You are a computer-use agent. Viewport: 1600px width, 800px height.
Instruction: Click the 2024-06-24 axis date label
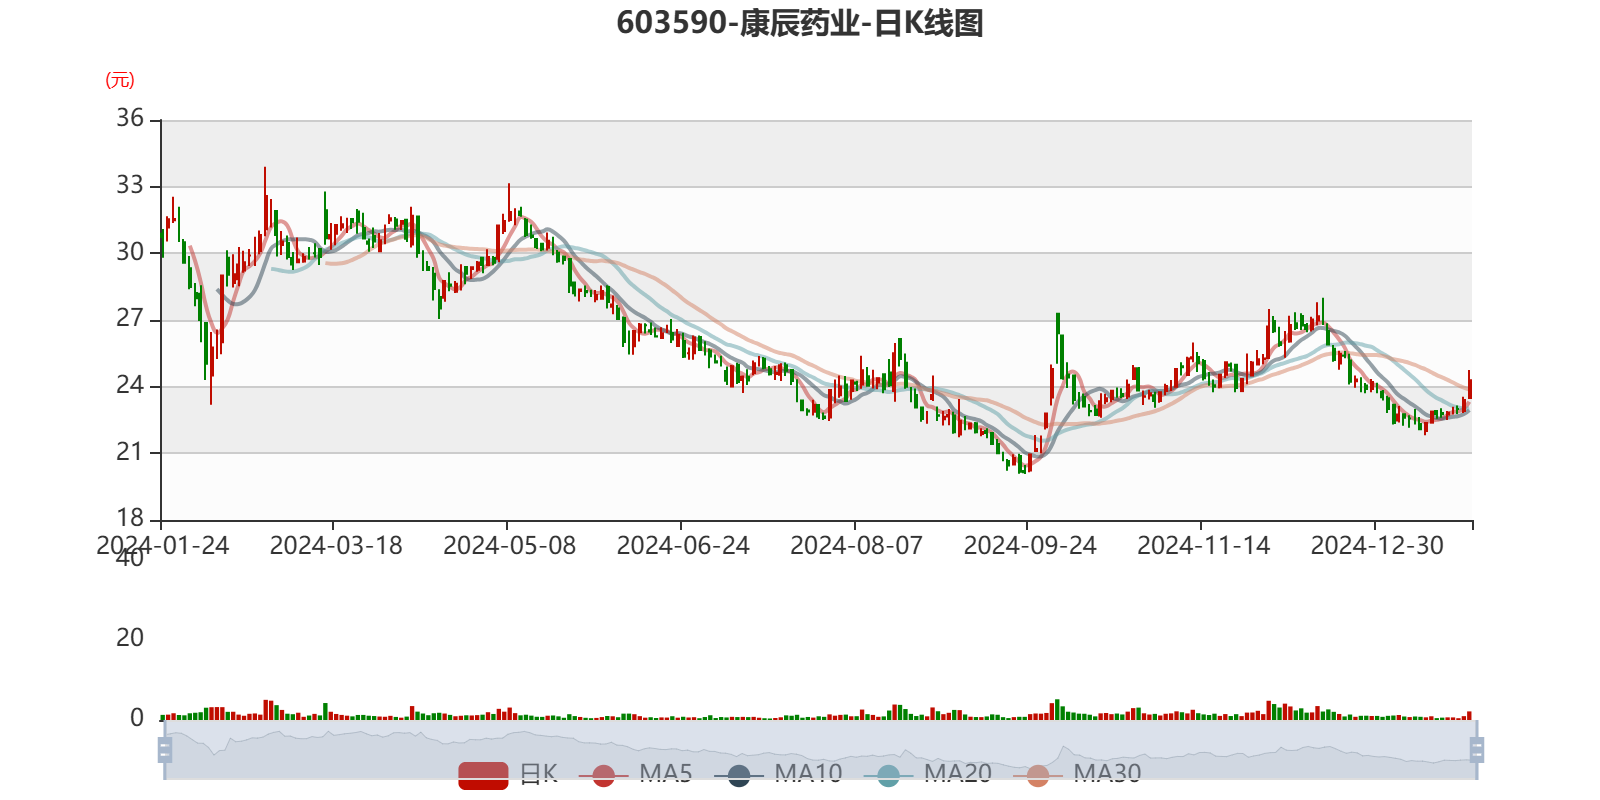pyautogui.click(x=683, y=545)
